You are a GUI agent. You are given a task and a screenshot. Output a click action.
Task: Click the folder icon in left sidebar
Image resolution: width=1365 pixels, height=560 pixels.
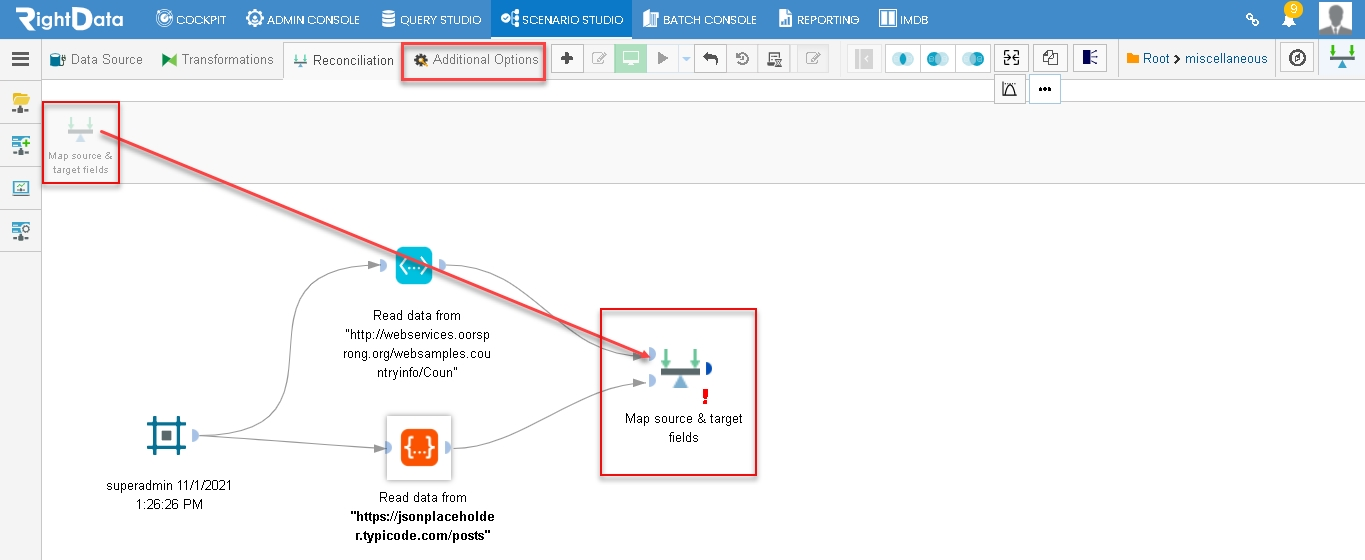click(20, 102)
